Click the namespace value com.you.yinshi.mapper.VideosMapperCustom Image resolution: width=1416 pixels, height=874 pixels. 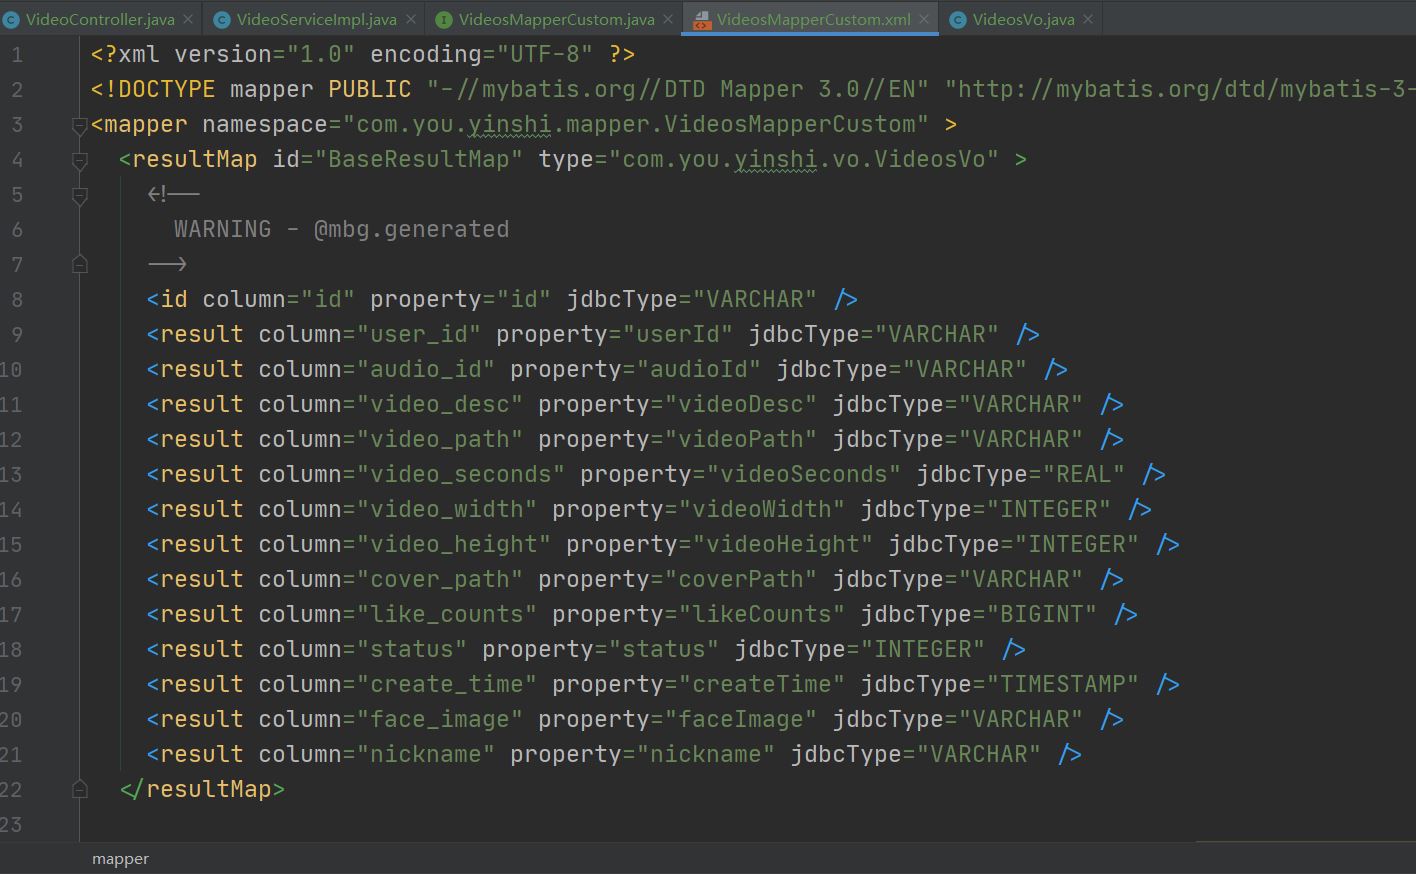(636, 124)
